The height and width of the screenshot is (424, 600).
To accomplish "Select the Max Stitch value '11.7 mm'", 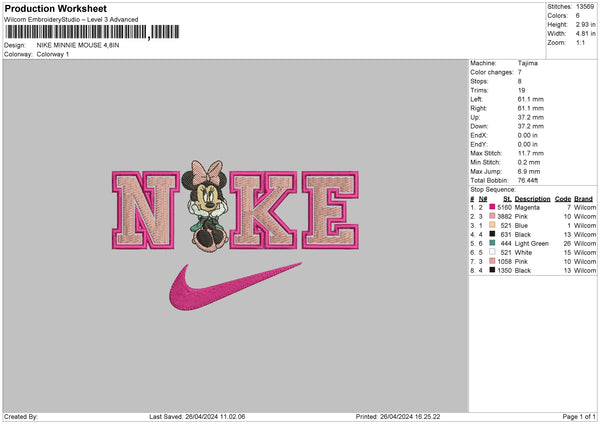I will coord(531,153).
